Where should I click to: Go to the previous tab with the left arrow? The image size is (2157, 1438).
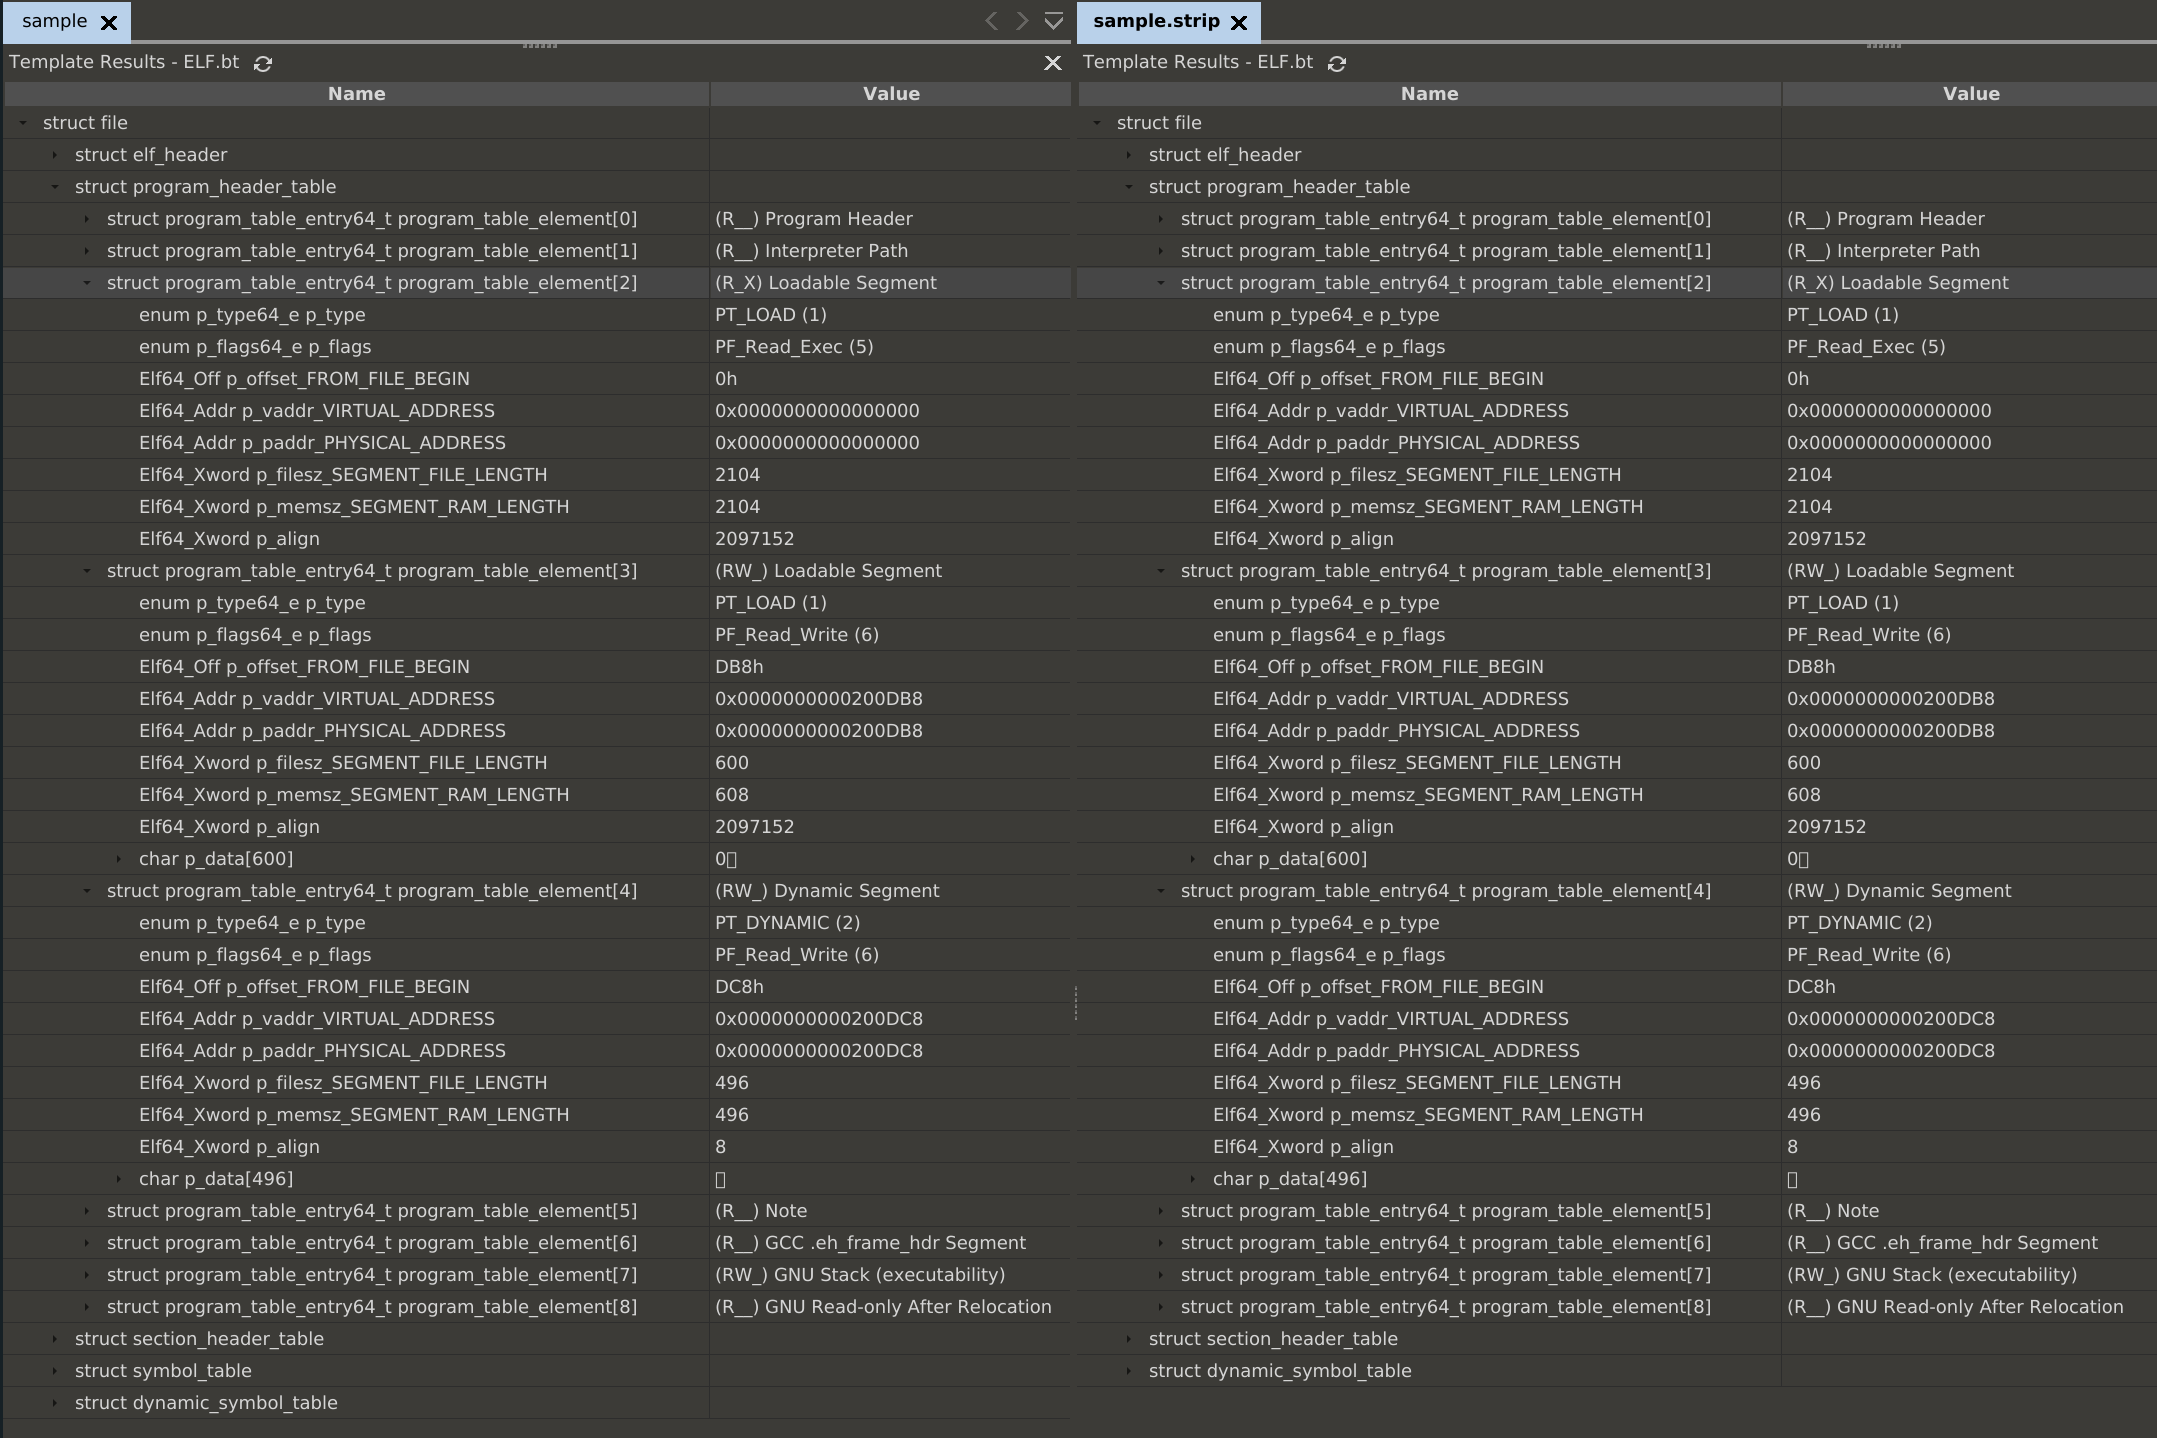pyautogui.click(x=991, y=21)
